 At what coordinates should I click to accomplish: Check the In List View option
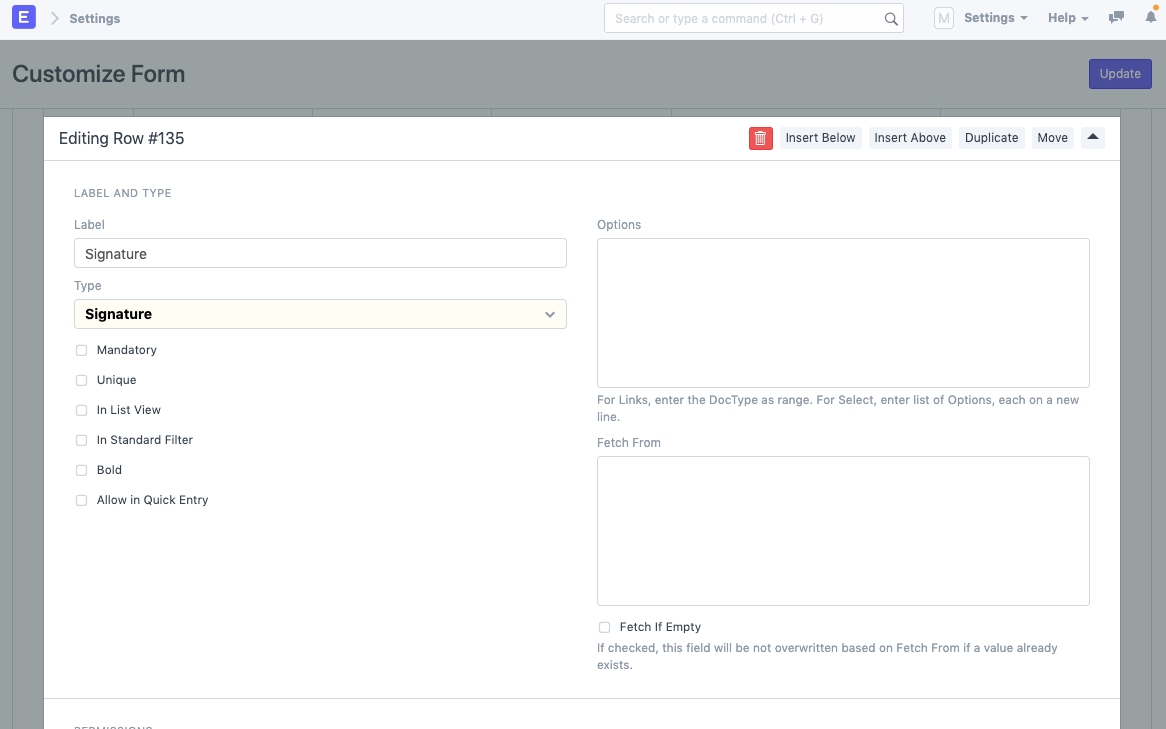click(x=82, y=411)
